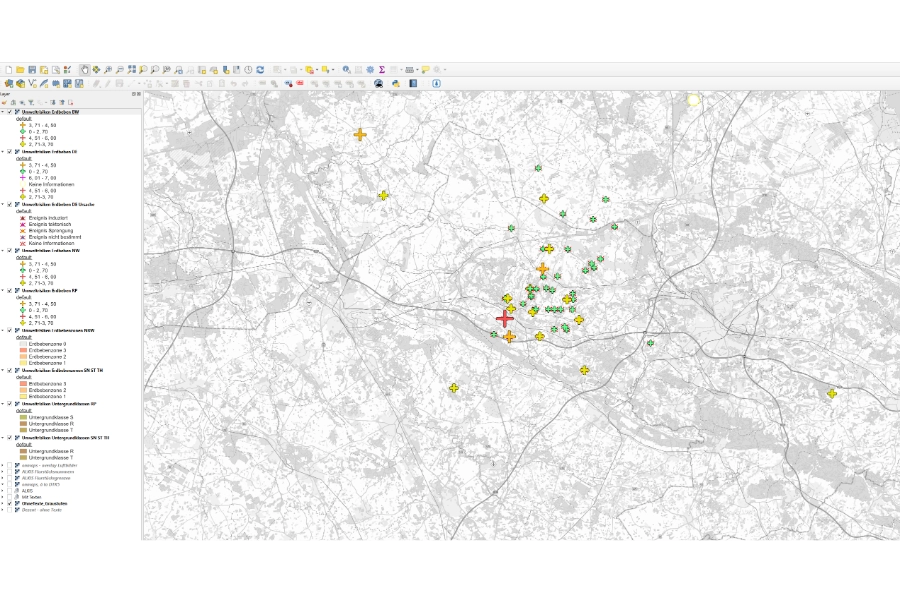Save the project with the floppy disk icon
This screenshot has height=600, width=900.
coord(32,69)
